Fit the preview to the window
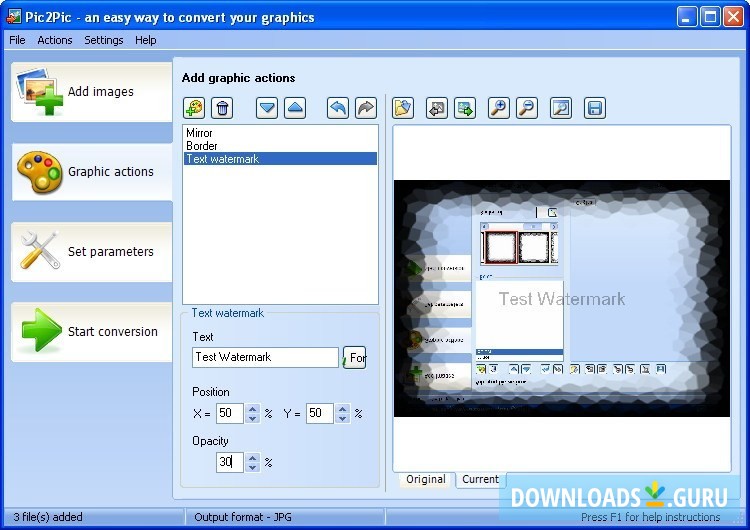This screenshot has height=530, width=750. (561, 108)
